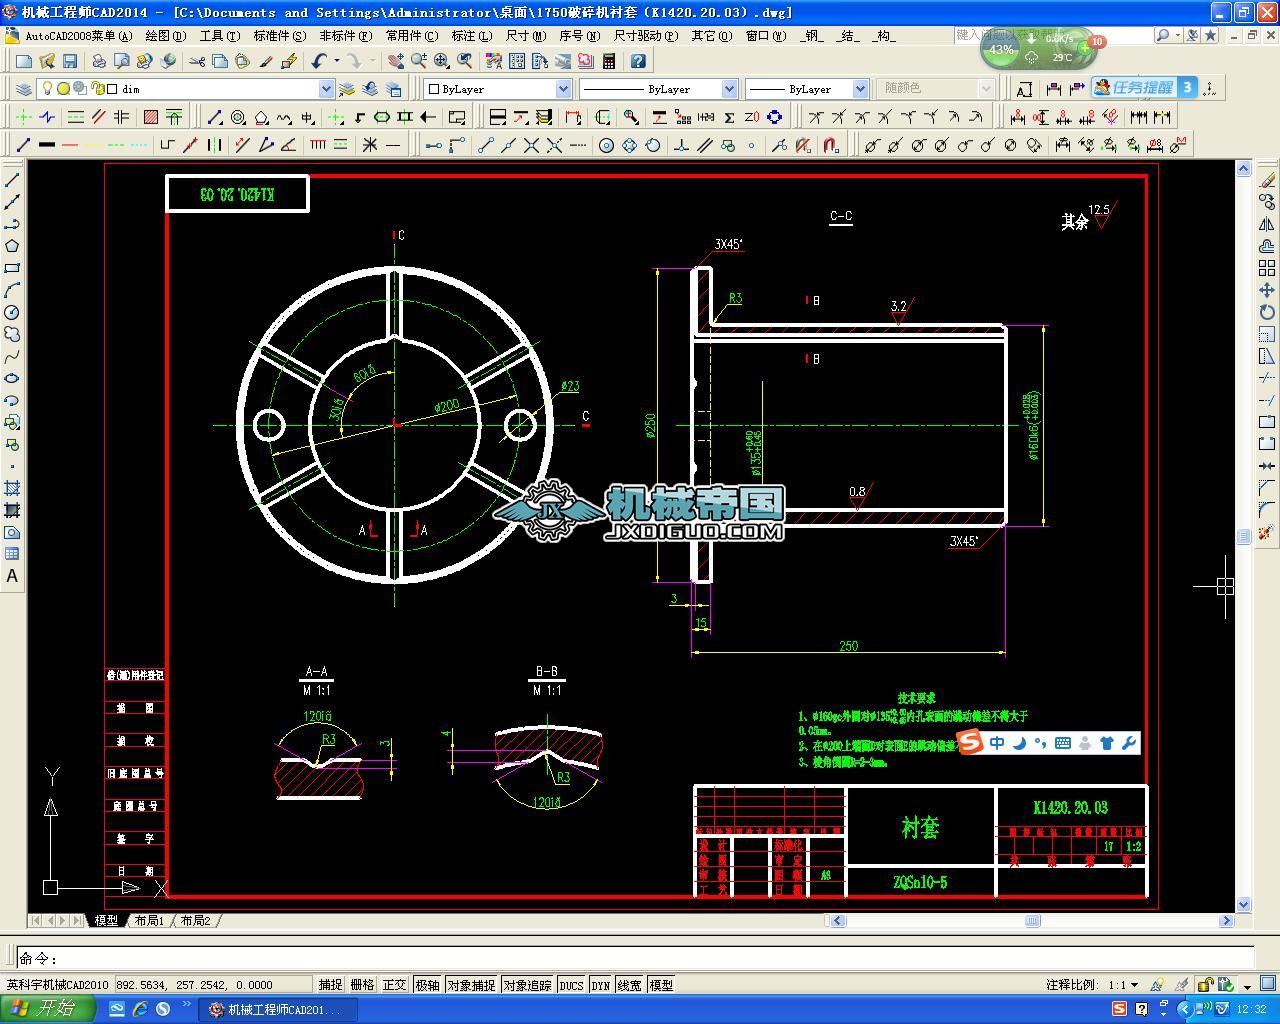Image resolution: width=1280 pixels, height=1024 pixels.
Task: Expand the dim layer dropdown
Action: [325, 89]
